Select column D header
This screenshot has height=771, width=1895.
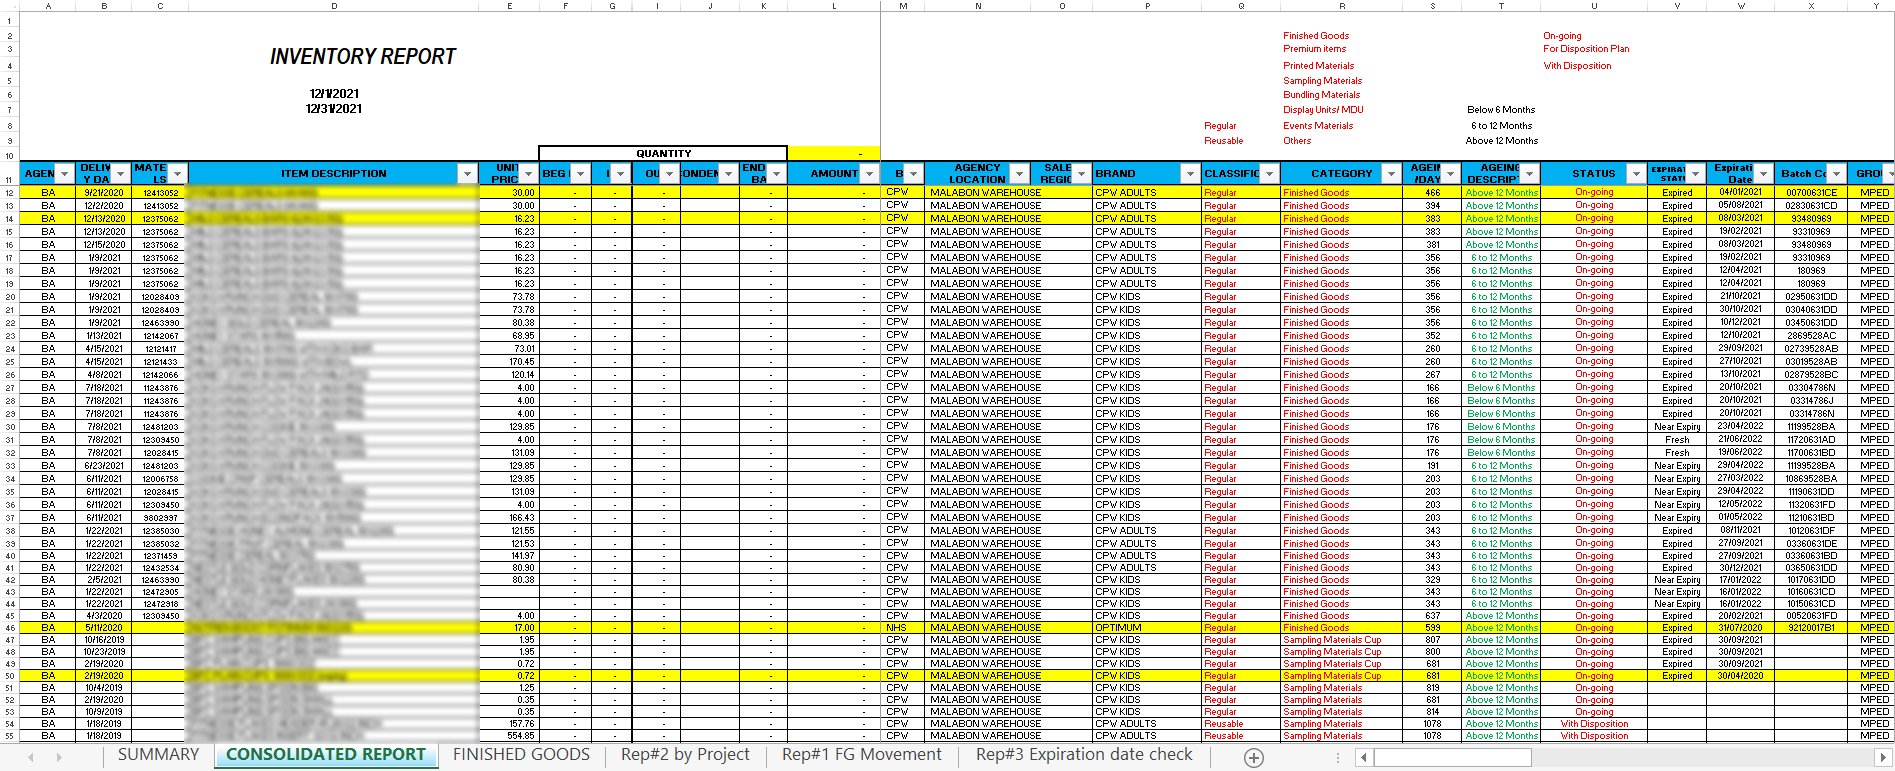334,6
